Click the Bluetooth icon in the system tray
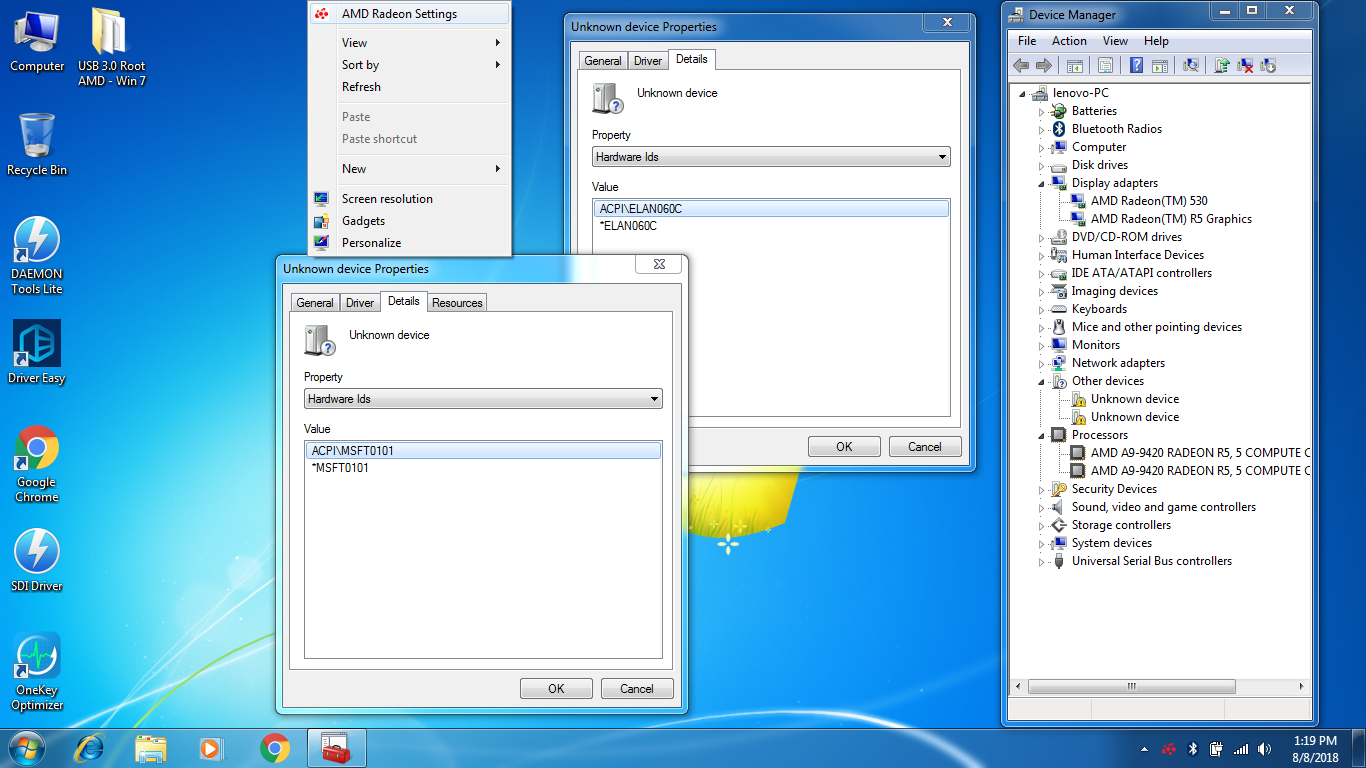Screen dimensions: 1366x768 tap(1192, 748)
